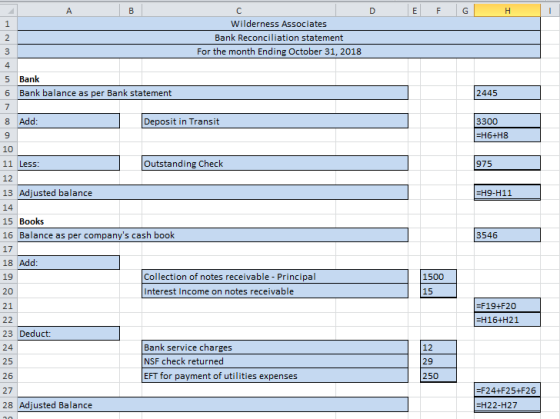
Task: Click the cell containing 2445
Action: tap(507, 93)
